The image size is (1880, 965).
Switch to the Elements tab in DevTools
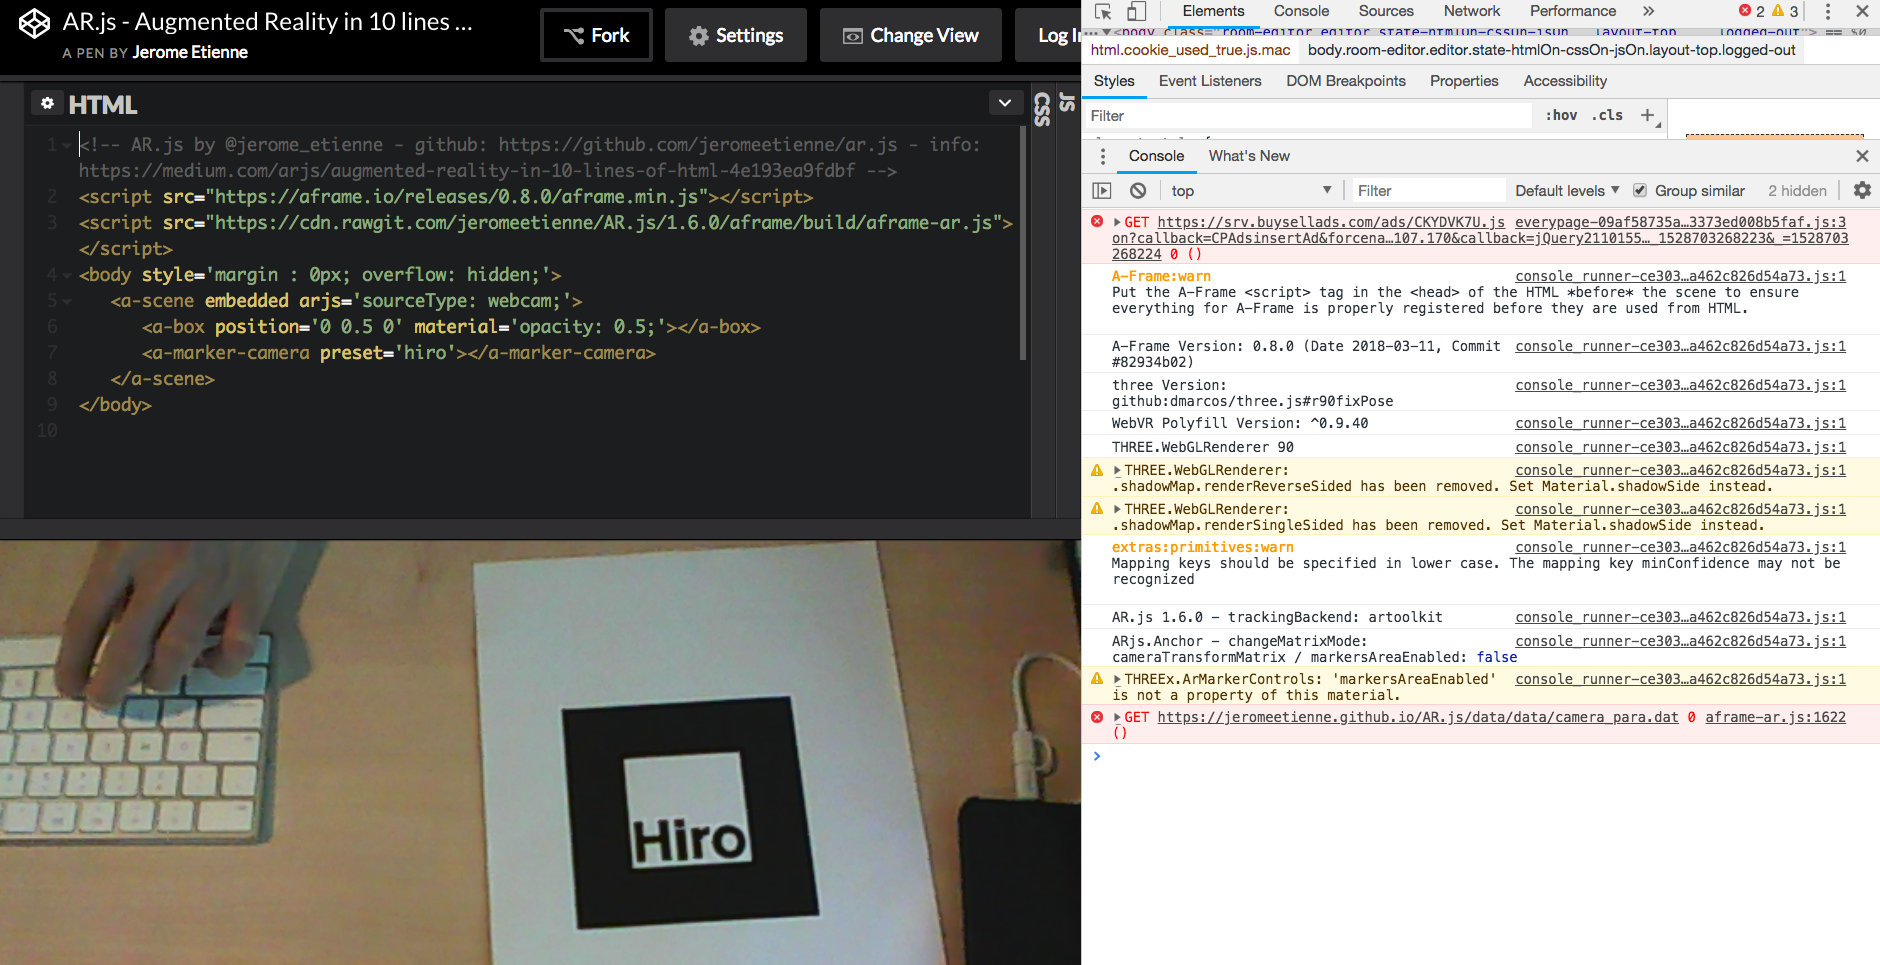(x=1213, y=11)
